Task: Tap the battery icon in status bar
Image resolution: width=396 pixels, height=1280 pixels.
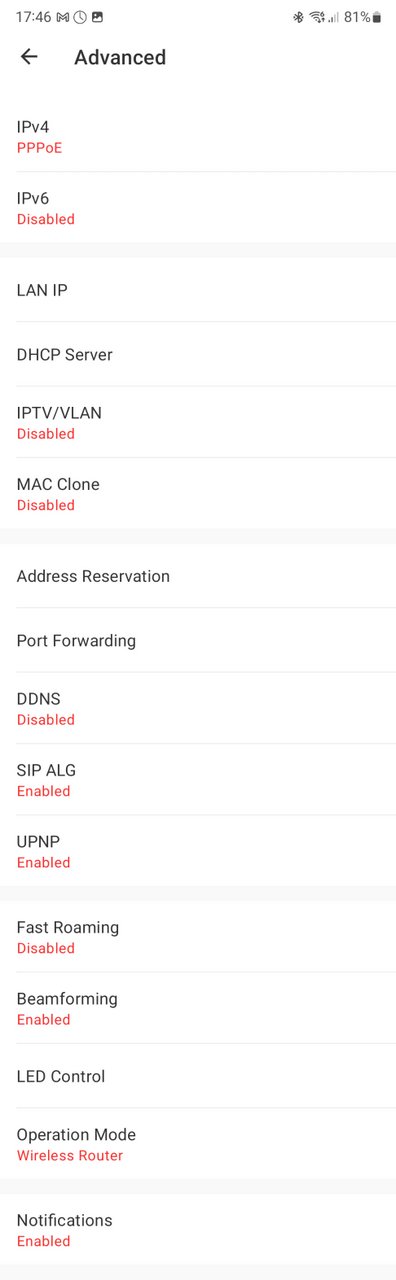Action: (377, 17)
